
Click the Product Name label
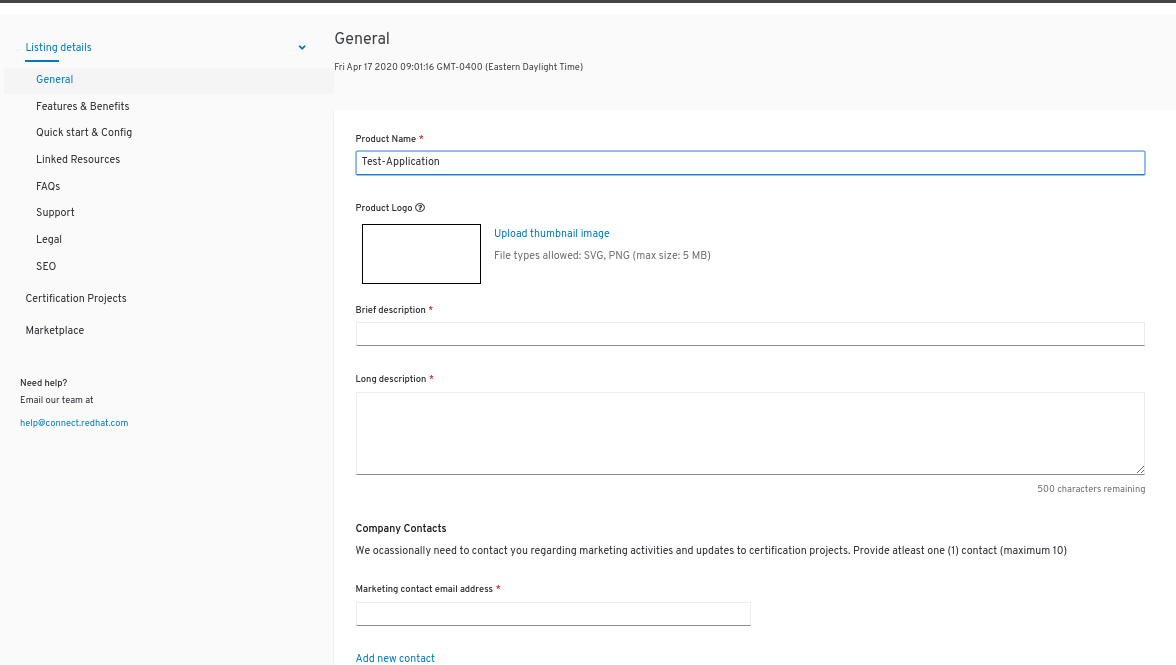click(386, 139)
